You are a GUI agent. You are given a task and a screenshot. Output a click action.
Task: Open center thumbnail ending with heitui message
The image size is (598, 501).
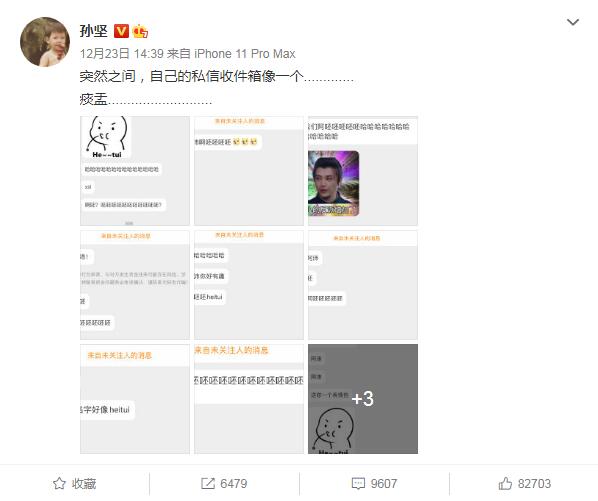(249, 285)
